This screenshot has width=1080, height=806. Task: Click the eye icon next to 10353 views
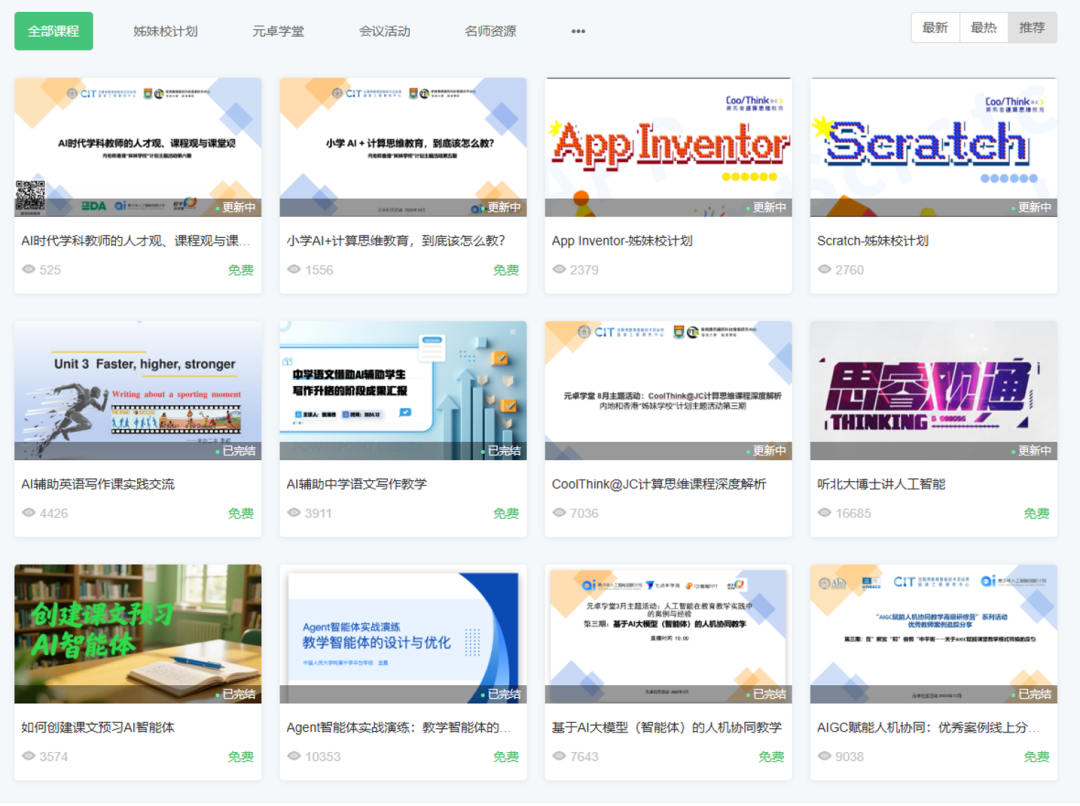click(294, 757)
